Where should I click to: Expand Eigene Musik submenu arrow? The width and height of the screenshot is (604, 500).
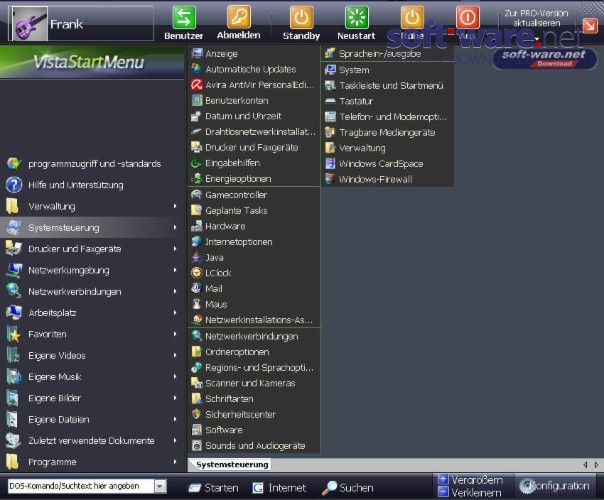coord(175,376)
